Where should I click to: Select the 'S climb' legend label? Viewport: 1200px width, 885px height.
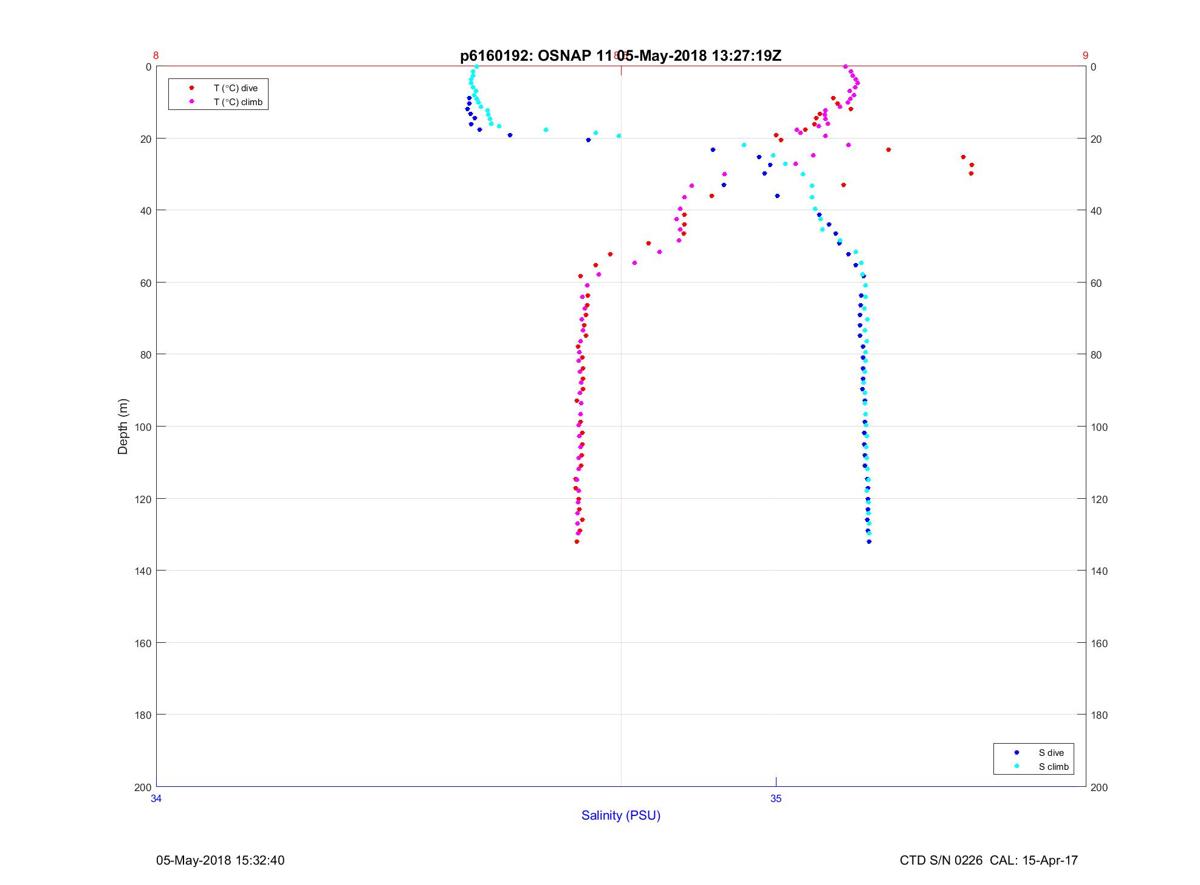coord(1053,767)
